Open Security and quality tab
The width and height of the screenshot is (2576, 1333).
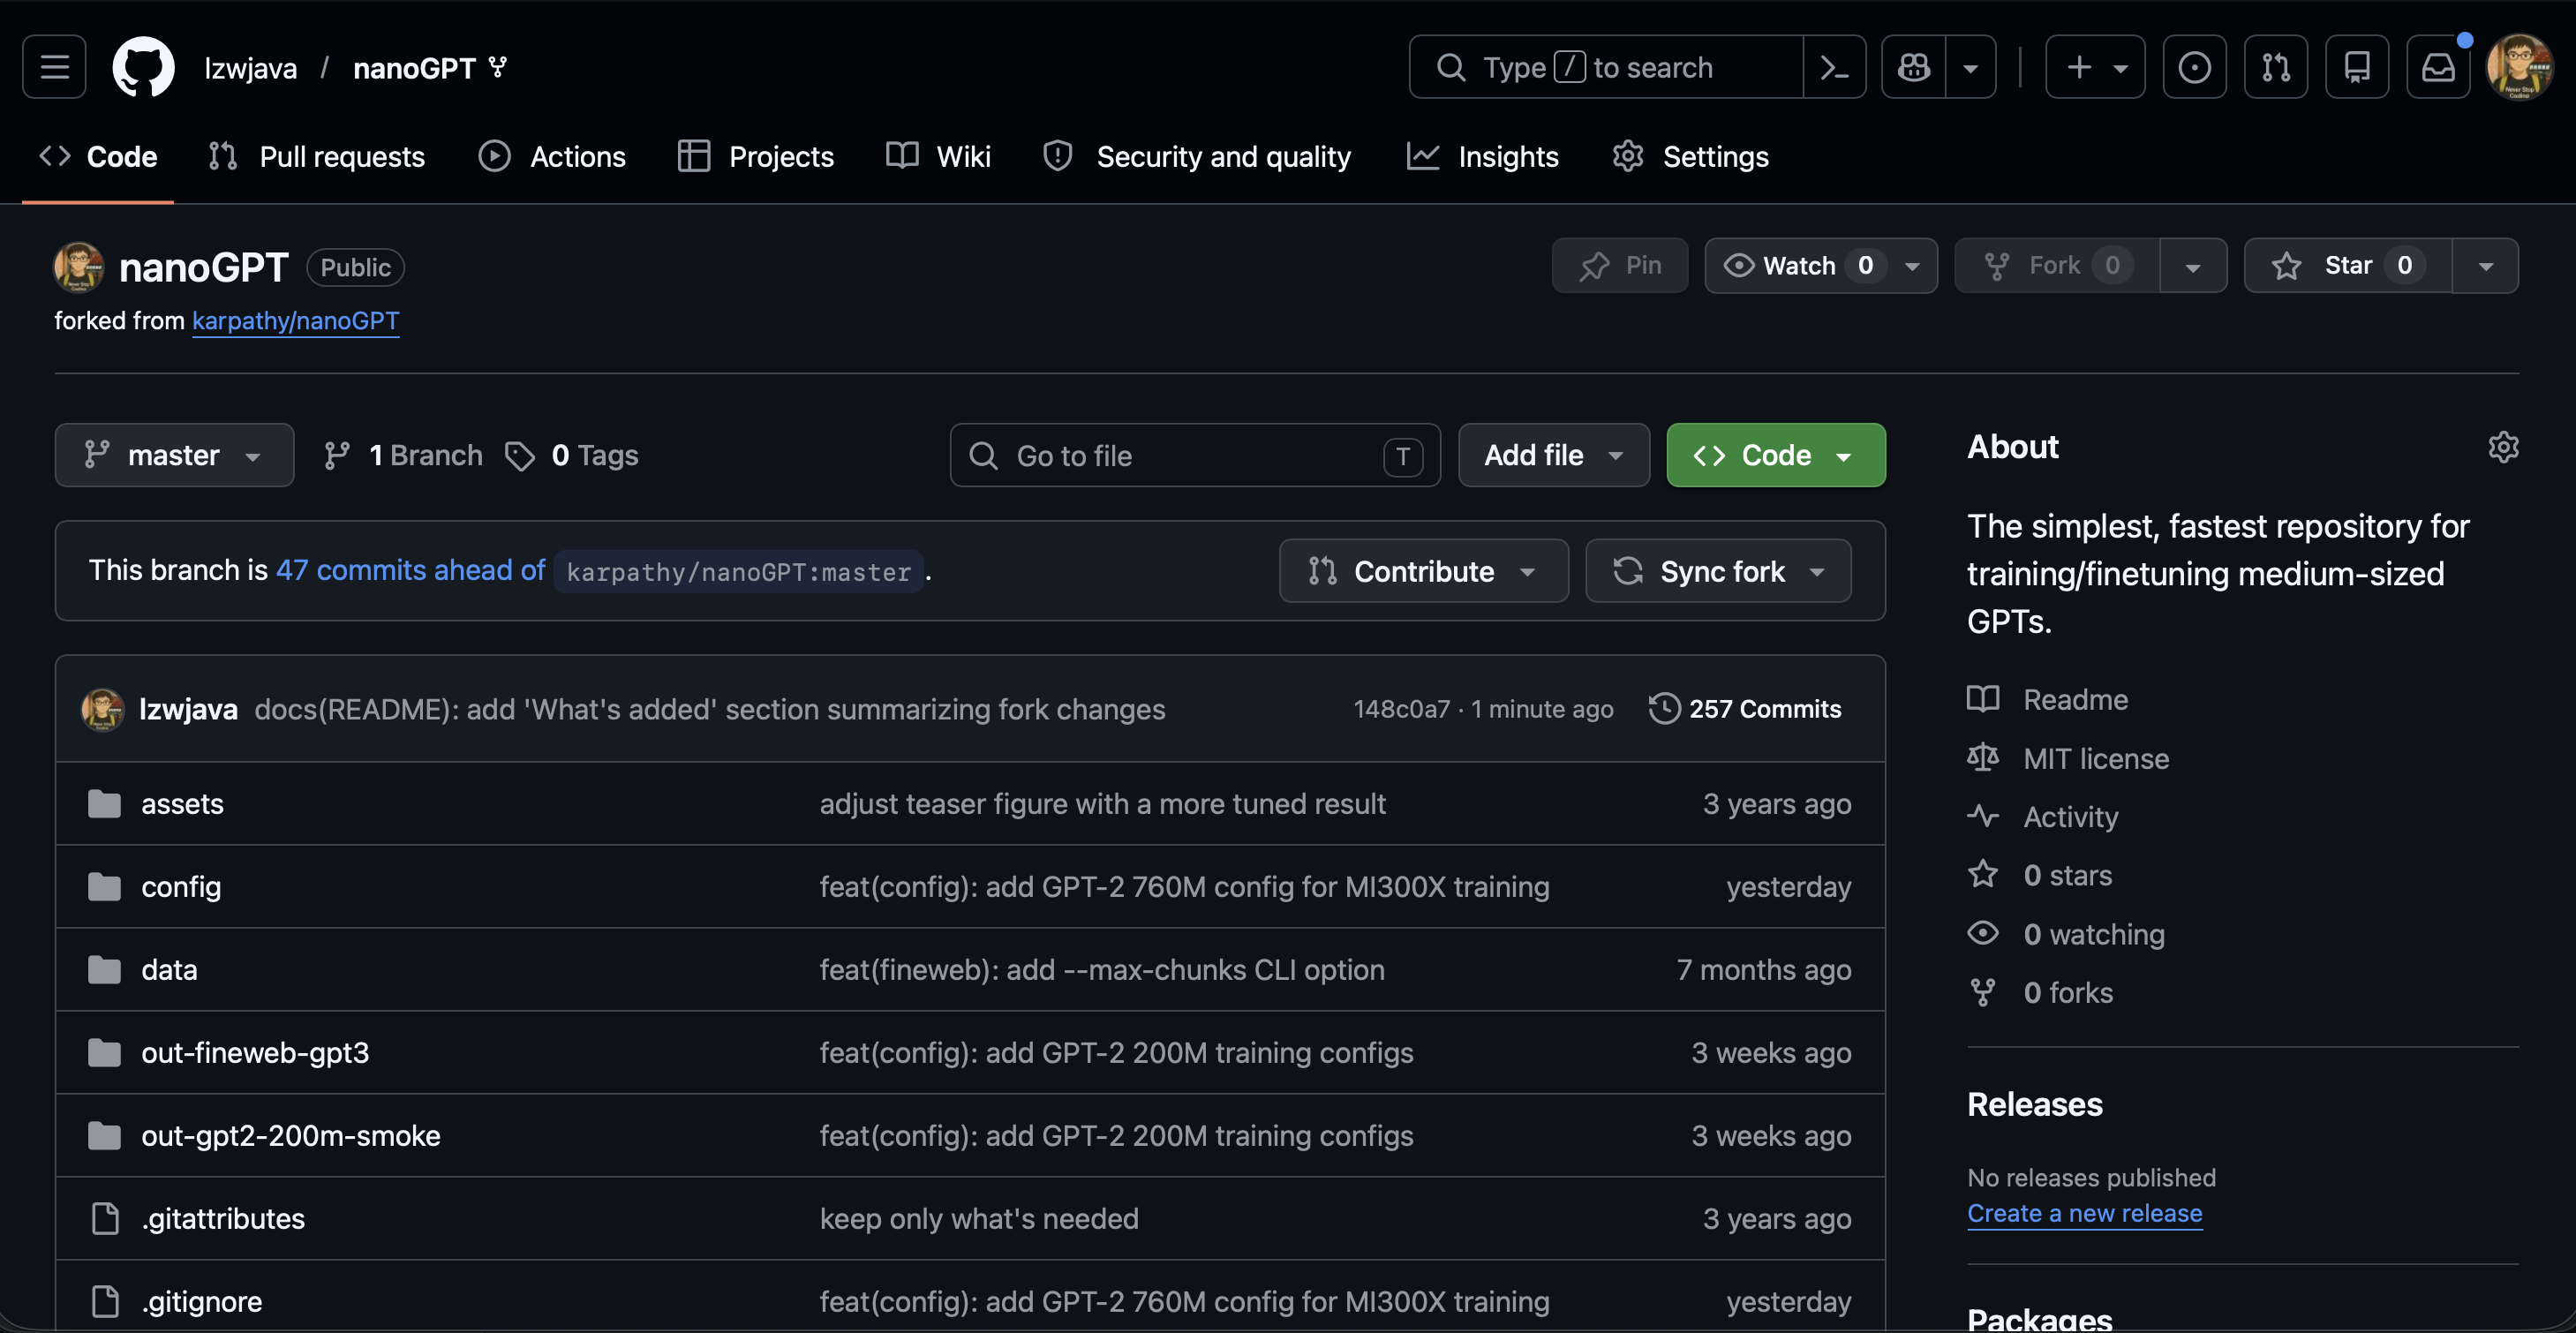tap(1197, 156)
